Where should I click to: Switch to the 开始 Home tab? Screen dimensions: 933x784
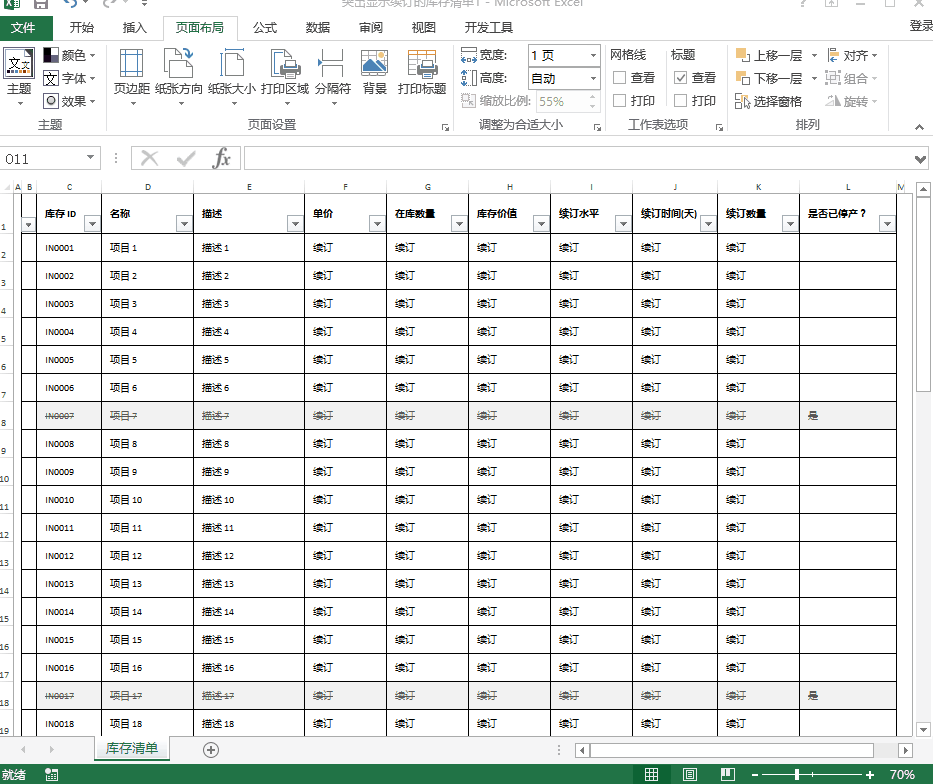82,28
